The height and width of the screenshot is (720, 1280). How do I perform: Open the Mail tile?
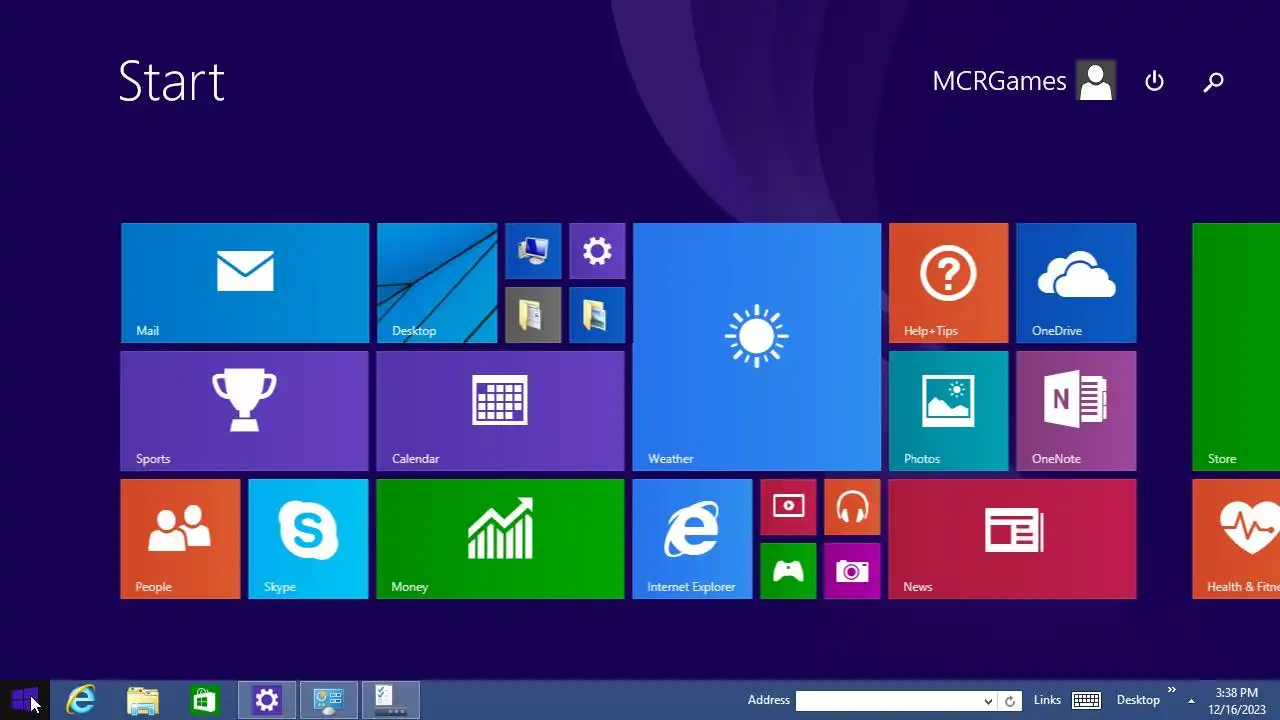(x=245, y=283)
